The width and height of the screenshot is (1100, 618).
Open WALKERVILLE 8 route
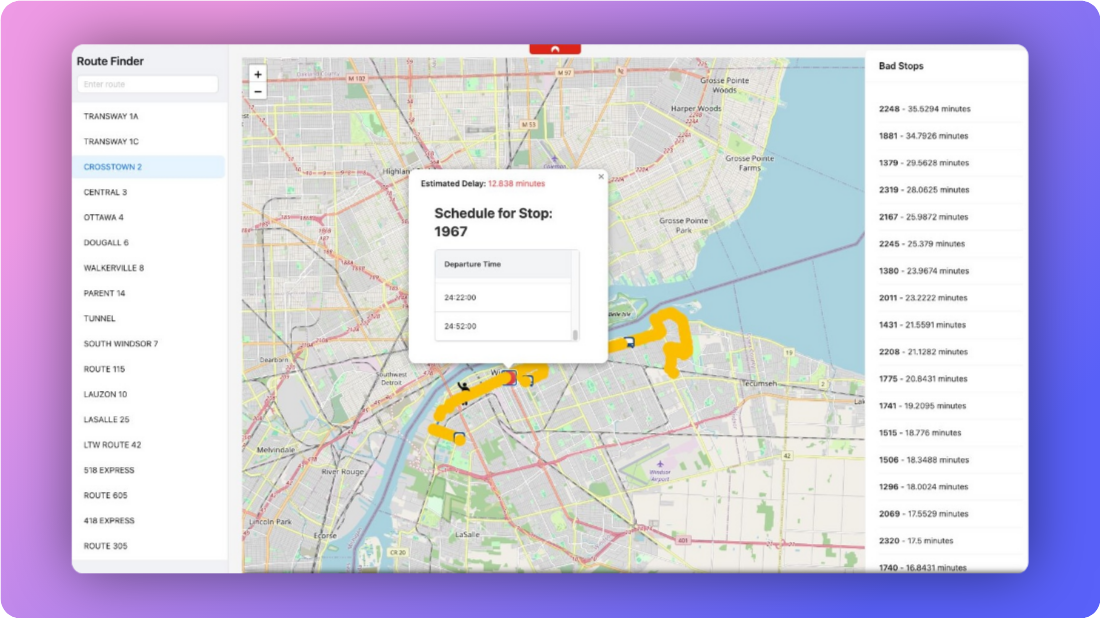[x=114, y=268]
